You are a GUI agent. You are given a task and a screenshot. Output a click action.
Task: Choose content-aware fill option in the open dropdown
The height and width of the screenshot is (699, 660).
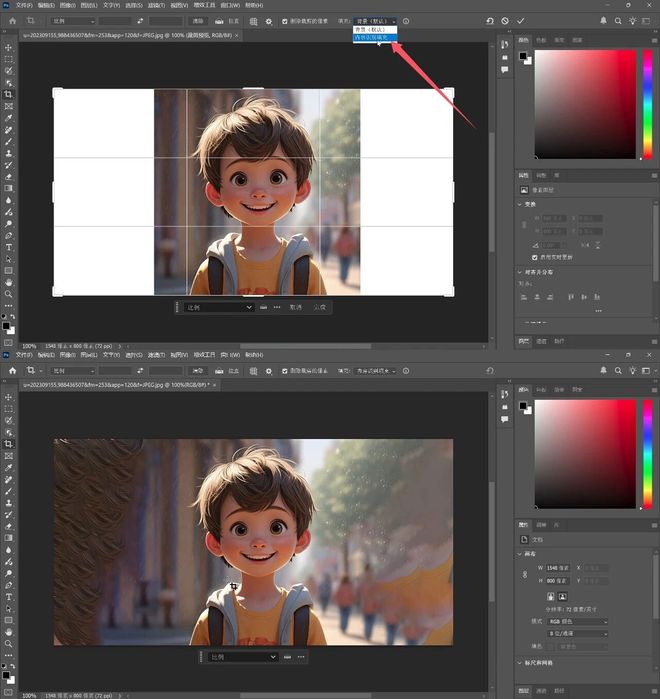tap(375, 37)
